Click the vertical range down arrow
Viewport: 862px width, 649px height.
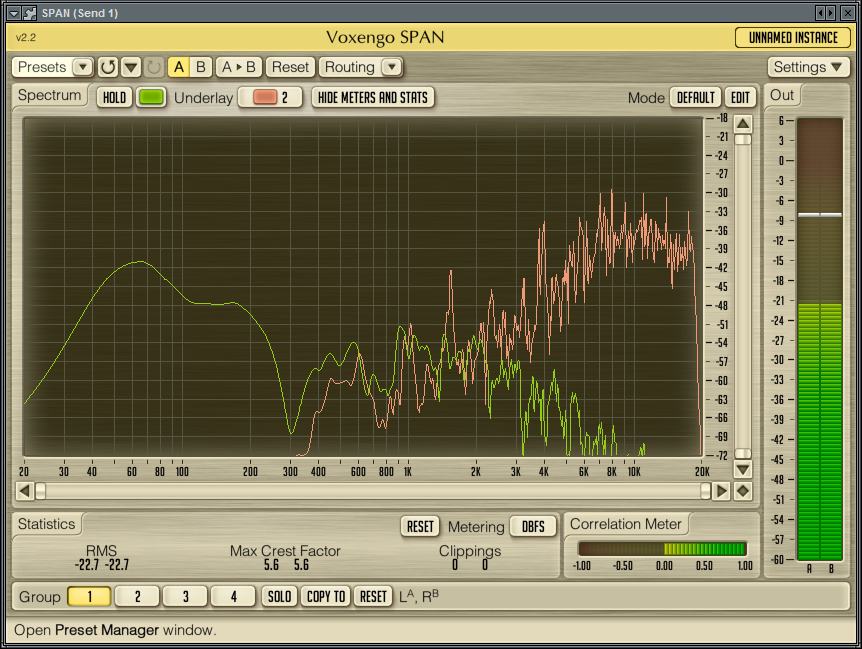pyautogui.click(x=743, y=470)
